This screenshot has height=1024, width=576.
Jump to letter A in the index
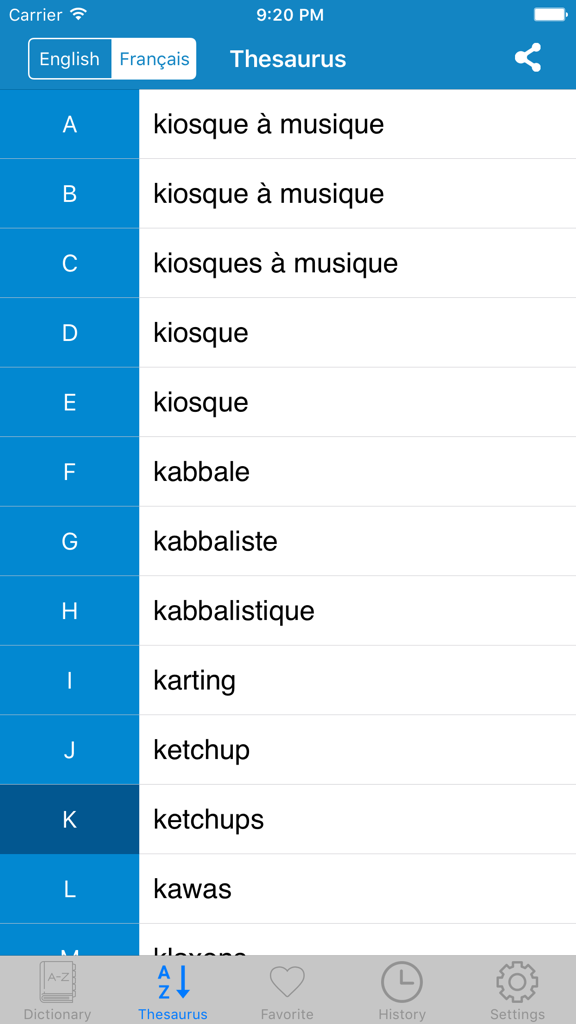click(x=69, y=124)
